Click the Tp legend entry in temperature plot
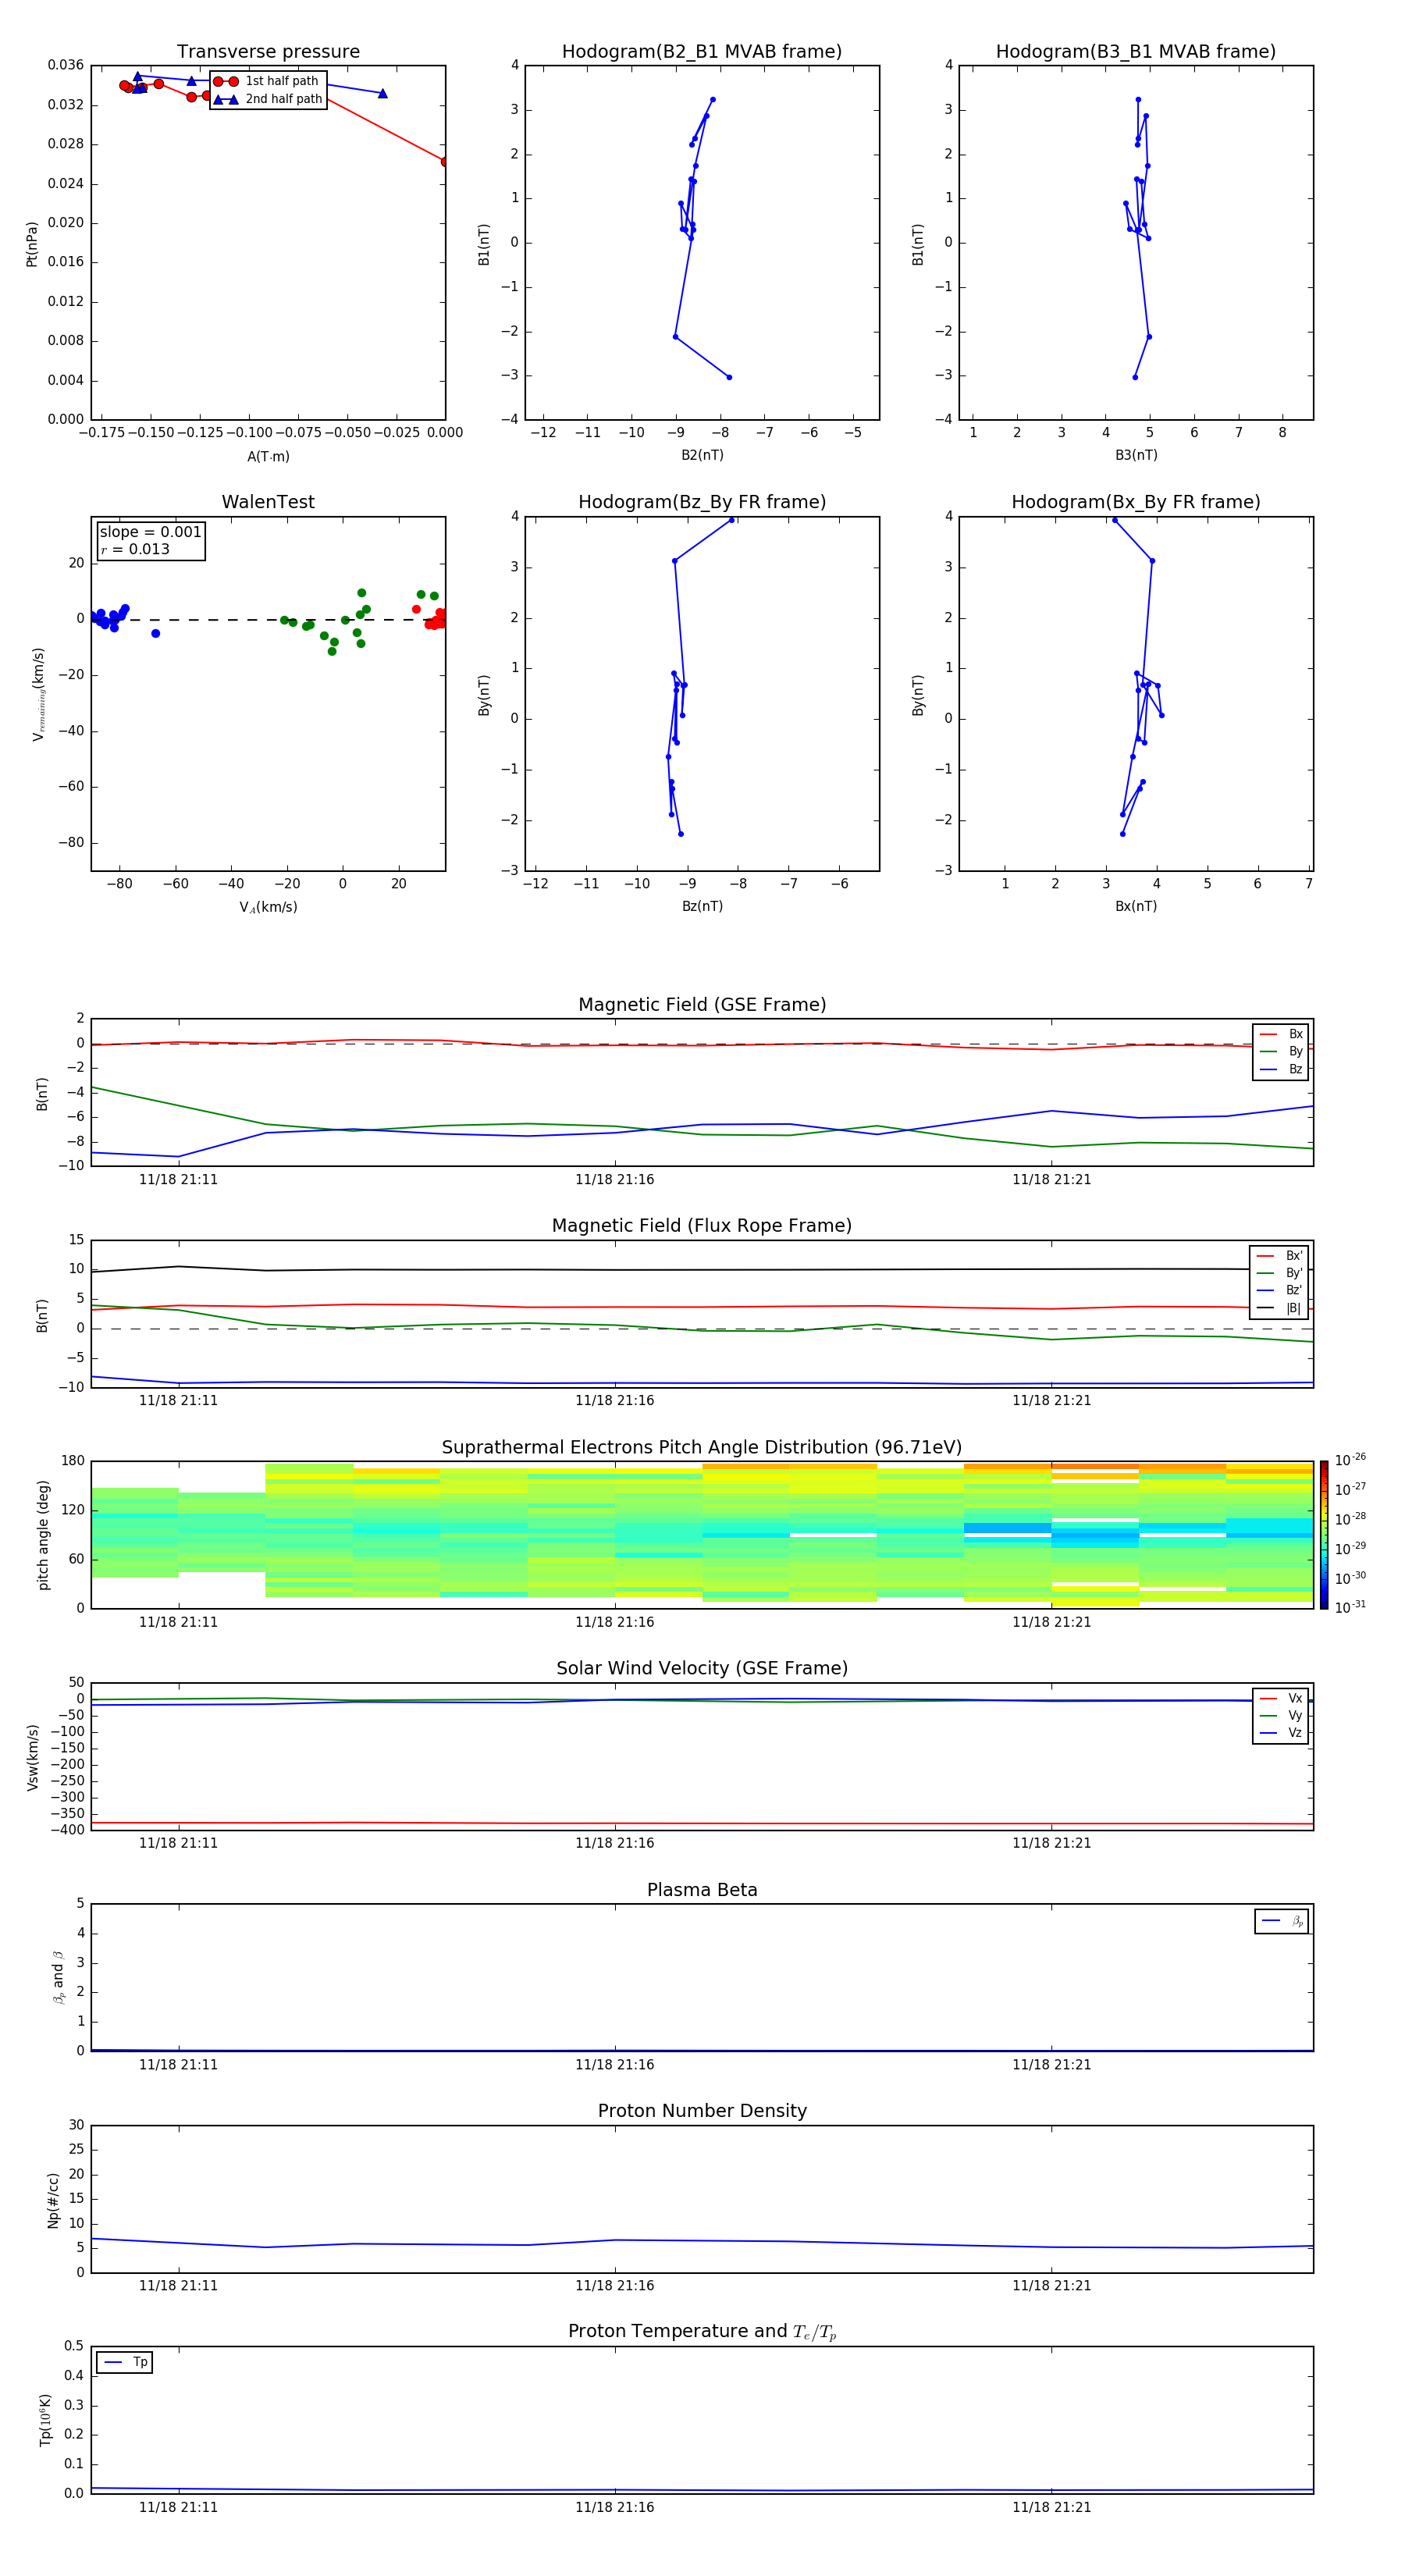 tap(124, 2362)
